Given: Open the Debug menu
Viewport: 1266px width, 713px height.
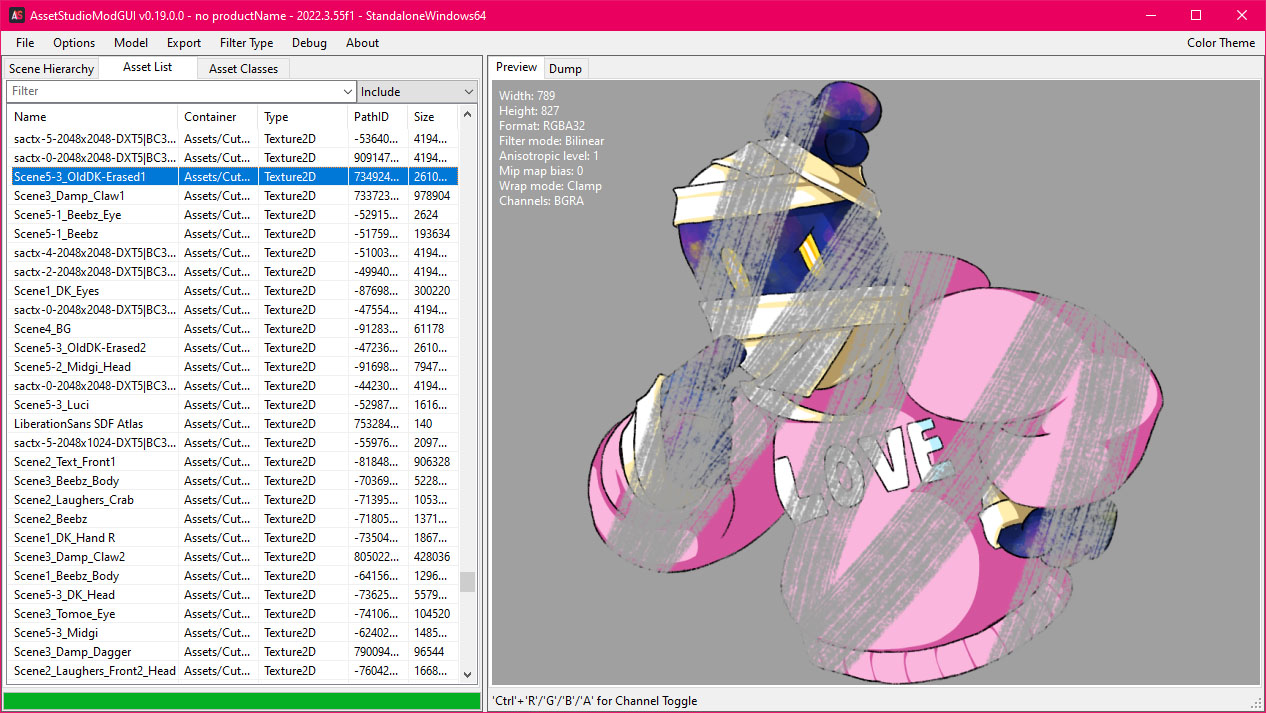Looking at the screenshot, I should (309, 43).
